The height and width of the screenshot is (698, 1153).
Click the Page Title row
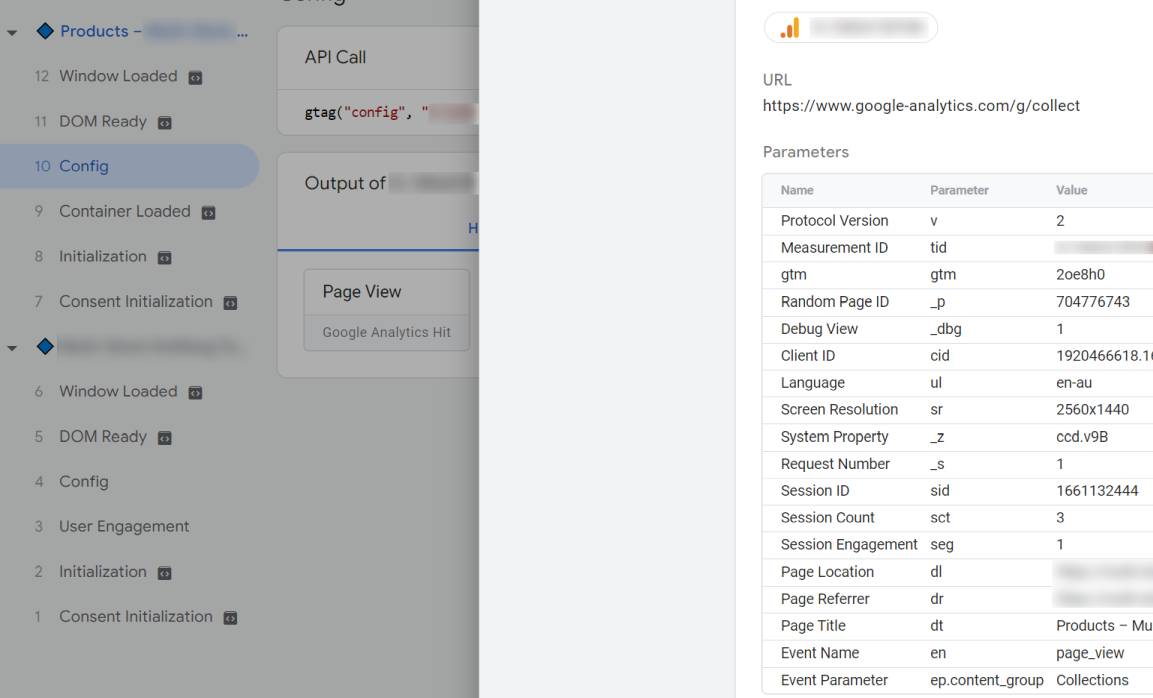957,627
